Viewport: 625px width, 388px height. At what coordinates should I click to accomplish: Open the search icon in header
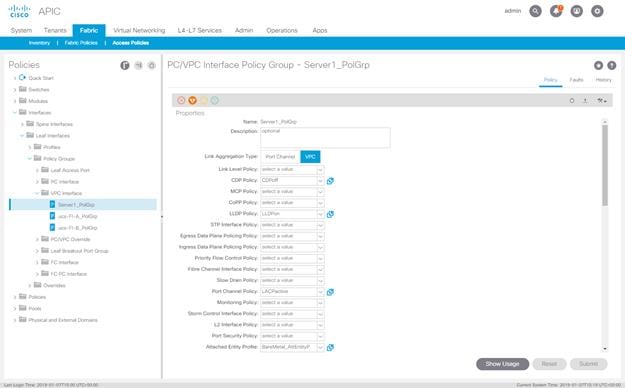coord(535,11)
